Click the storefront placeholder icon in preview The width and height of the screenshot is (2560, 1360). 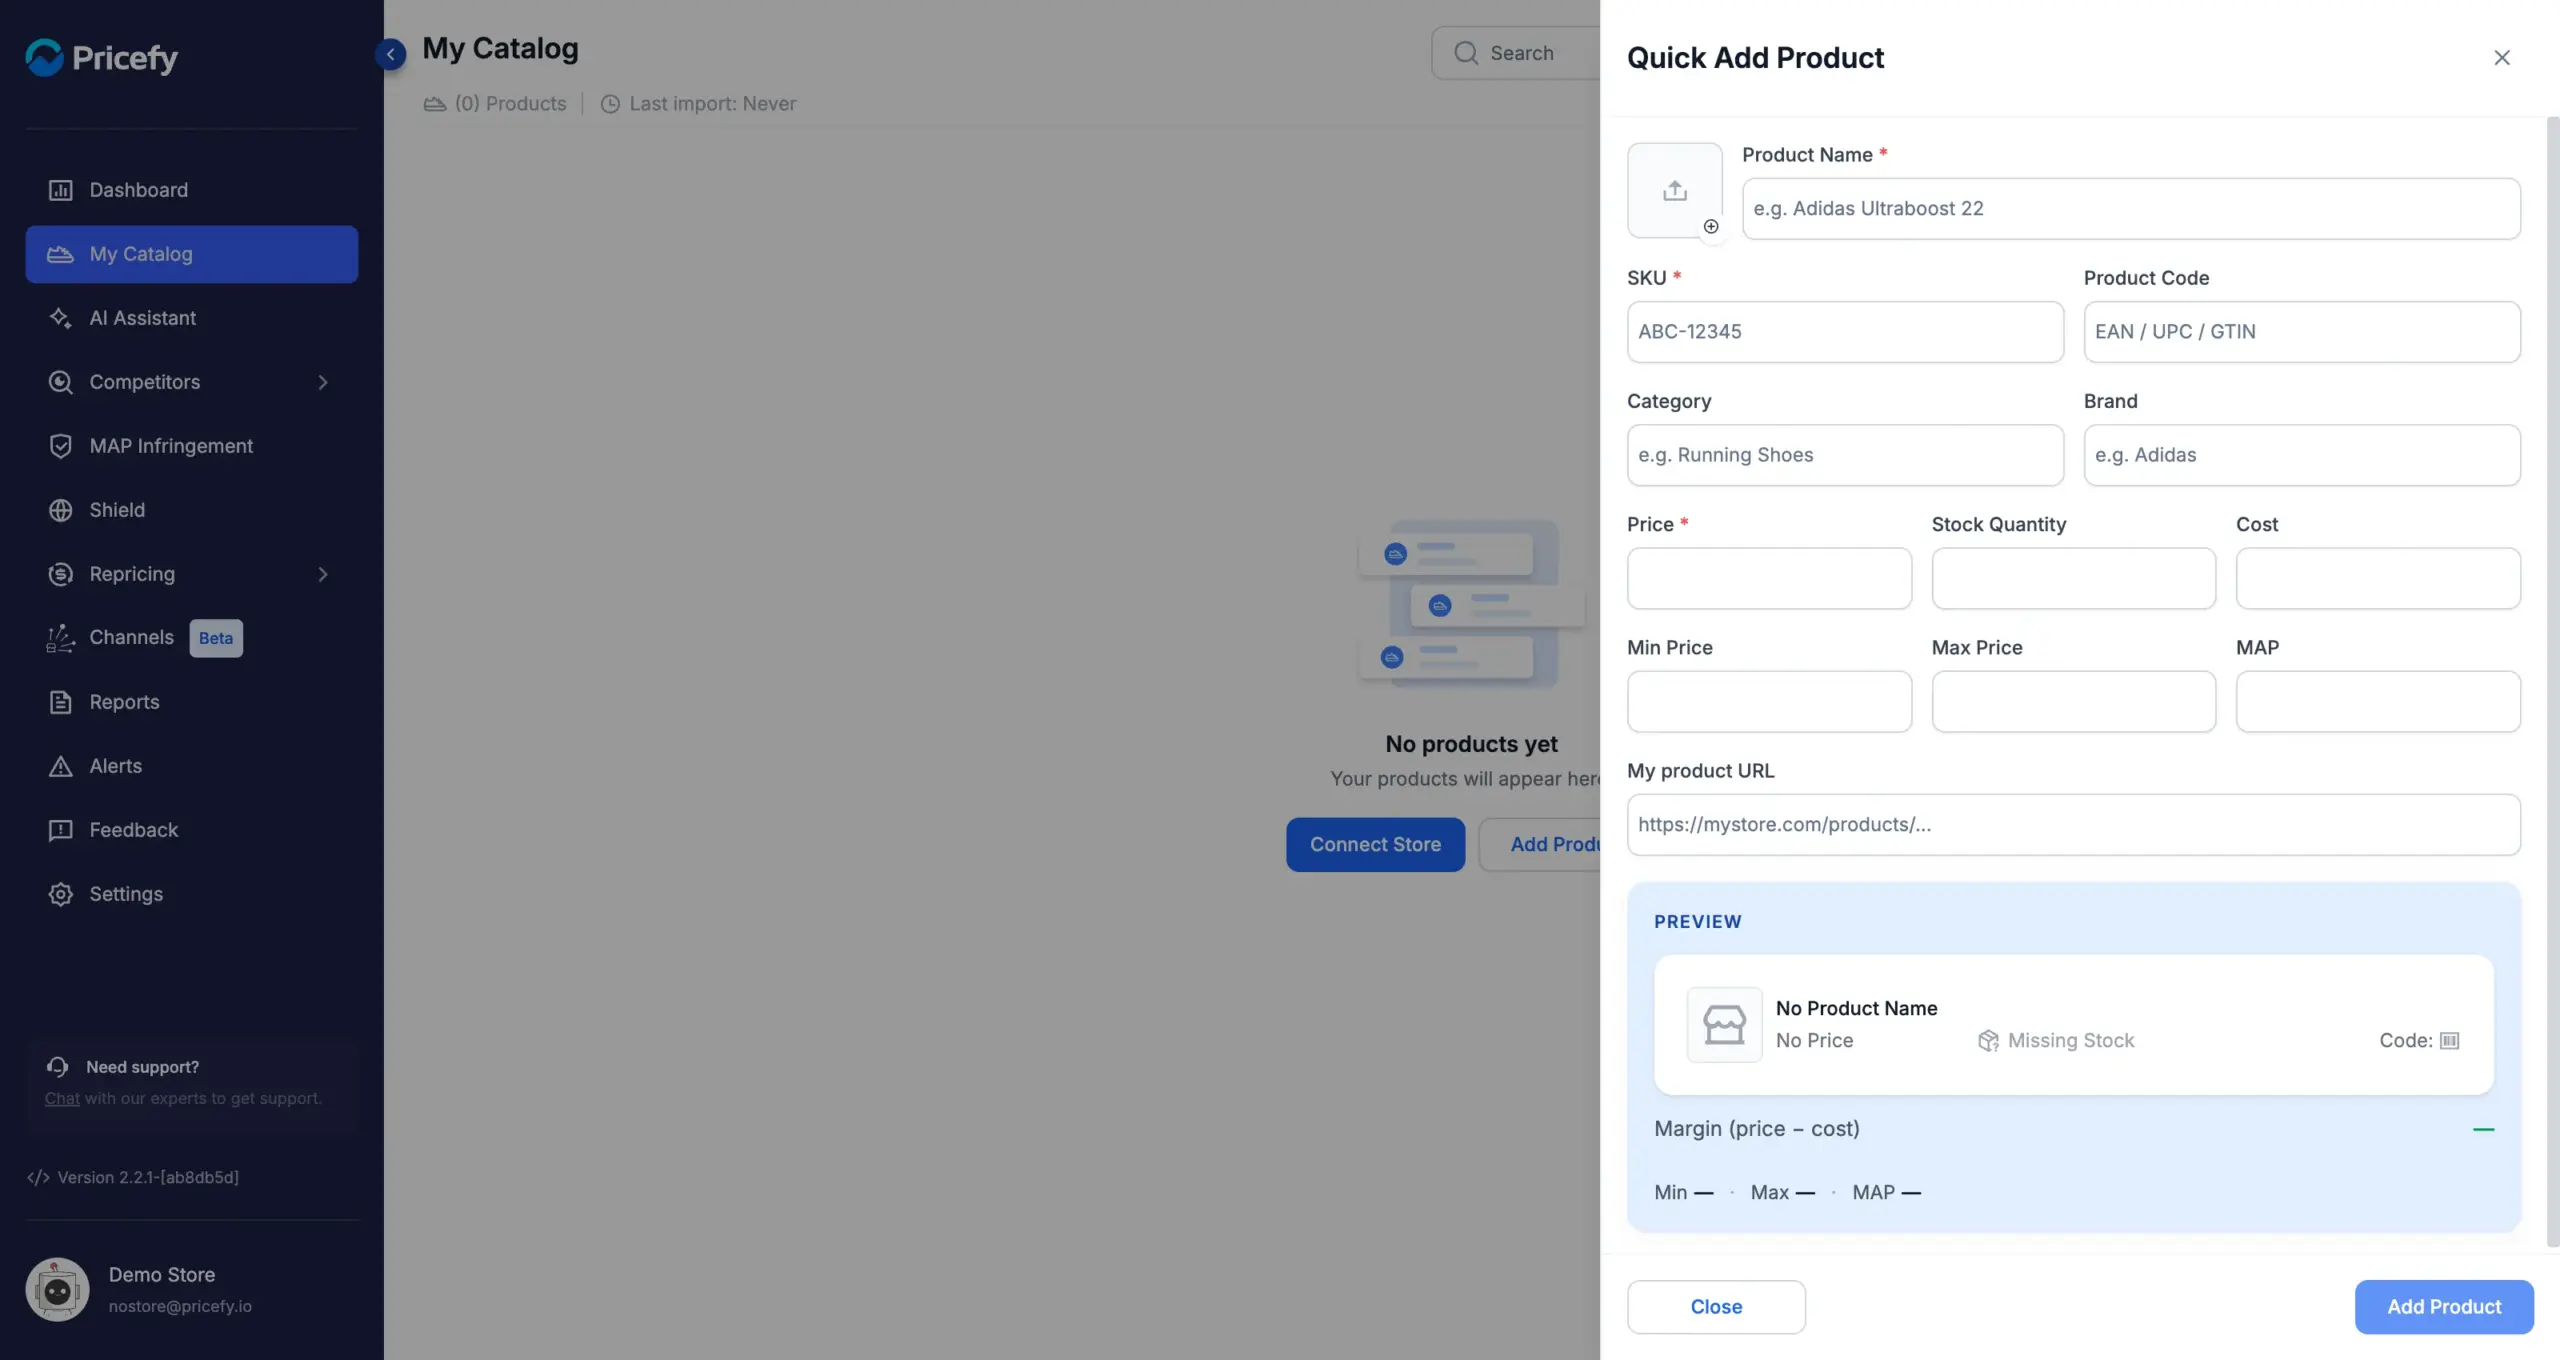1724,1024
